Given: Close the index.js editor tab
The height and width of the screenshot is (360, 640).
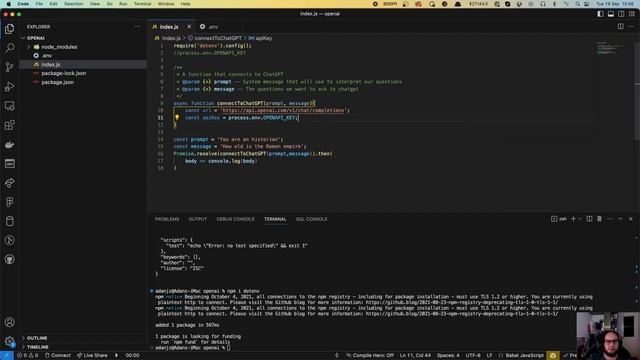Looking at the screenshot, I should click(189, 27).
